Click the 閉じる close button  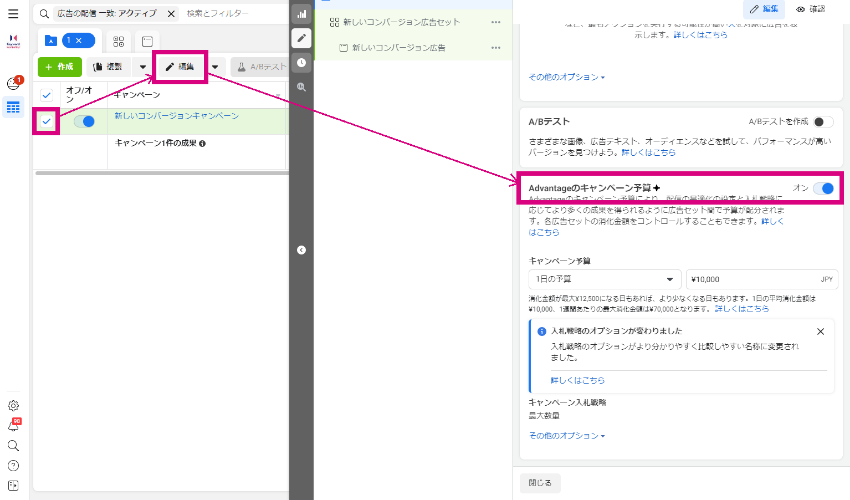[540, 483]
